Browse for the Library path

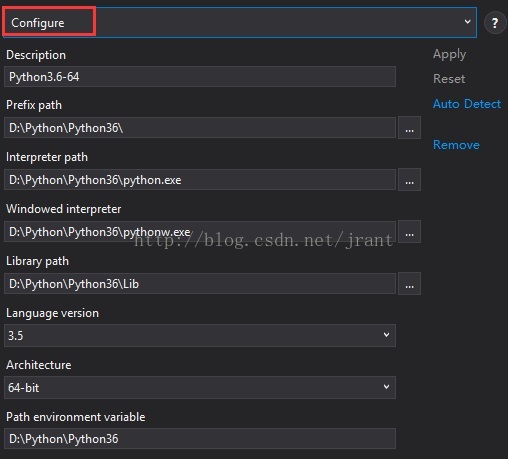(x=409, y=284)
